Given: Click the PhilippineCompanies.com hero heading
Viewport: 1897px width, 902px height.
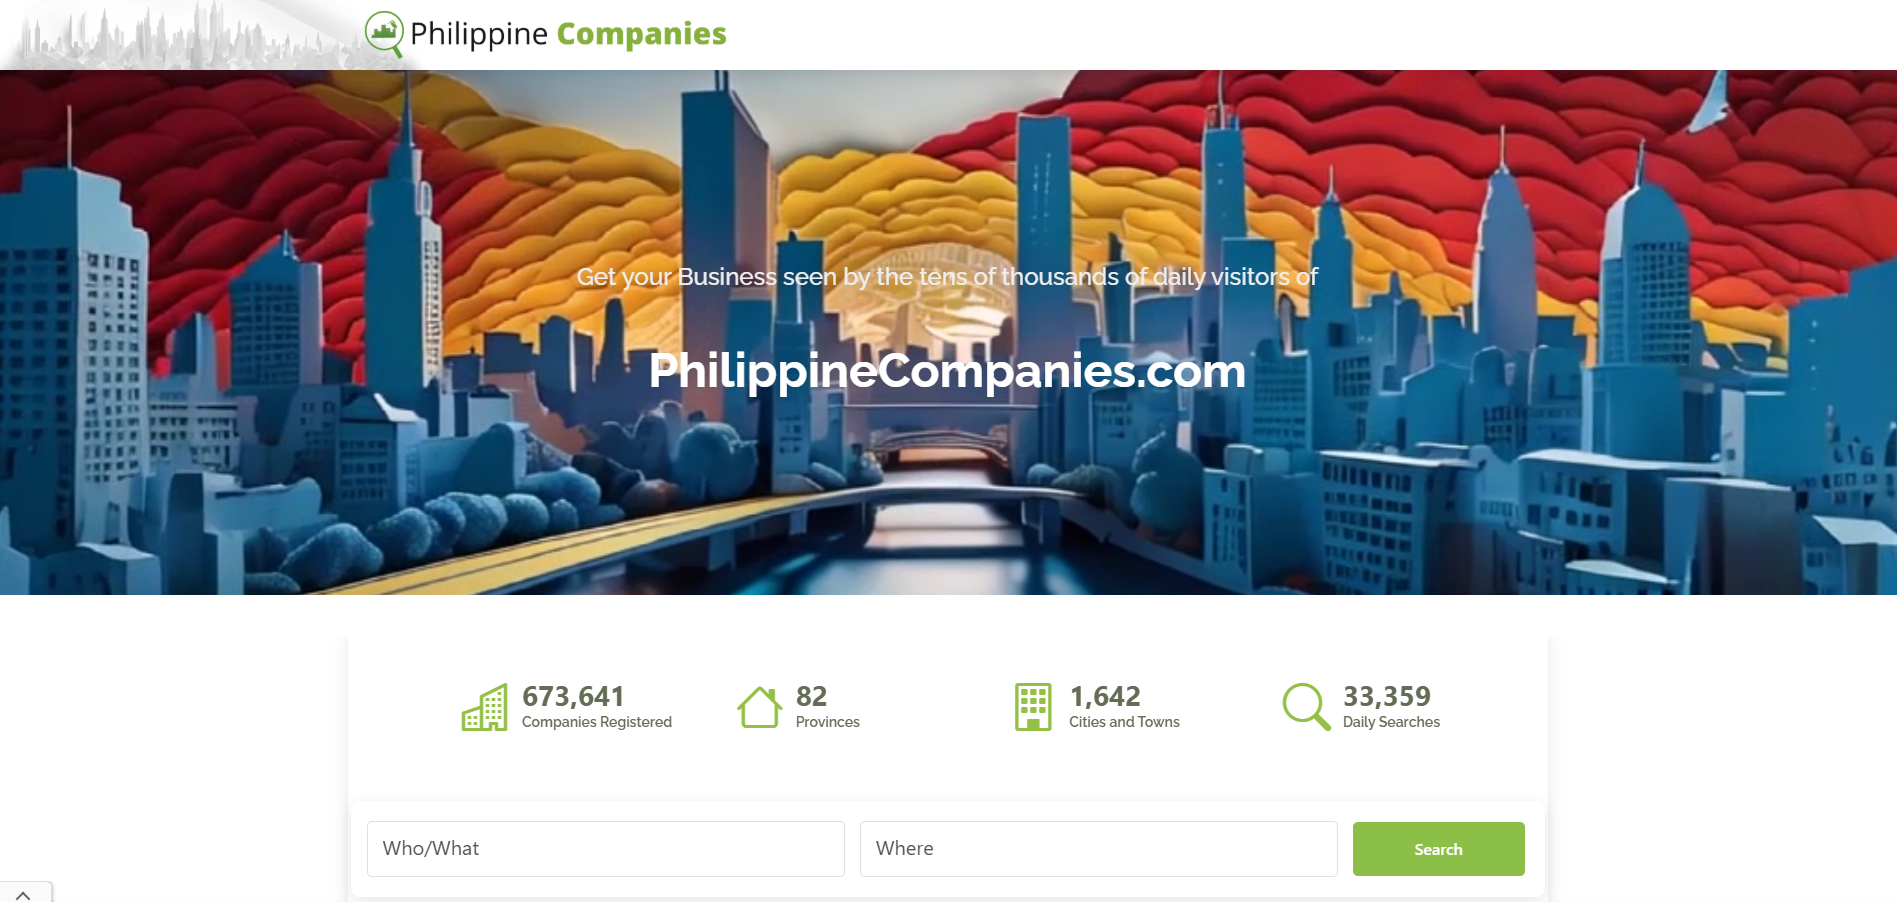Looking at the screenshot, I should pyautogui.click(x=947, y=371).
